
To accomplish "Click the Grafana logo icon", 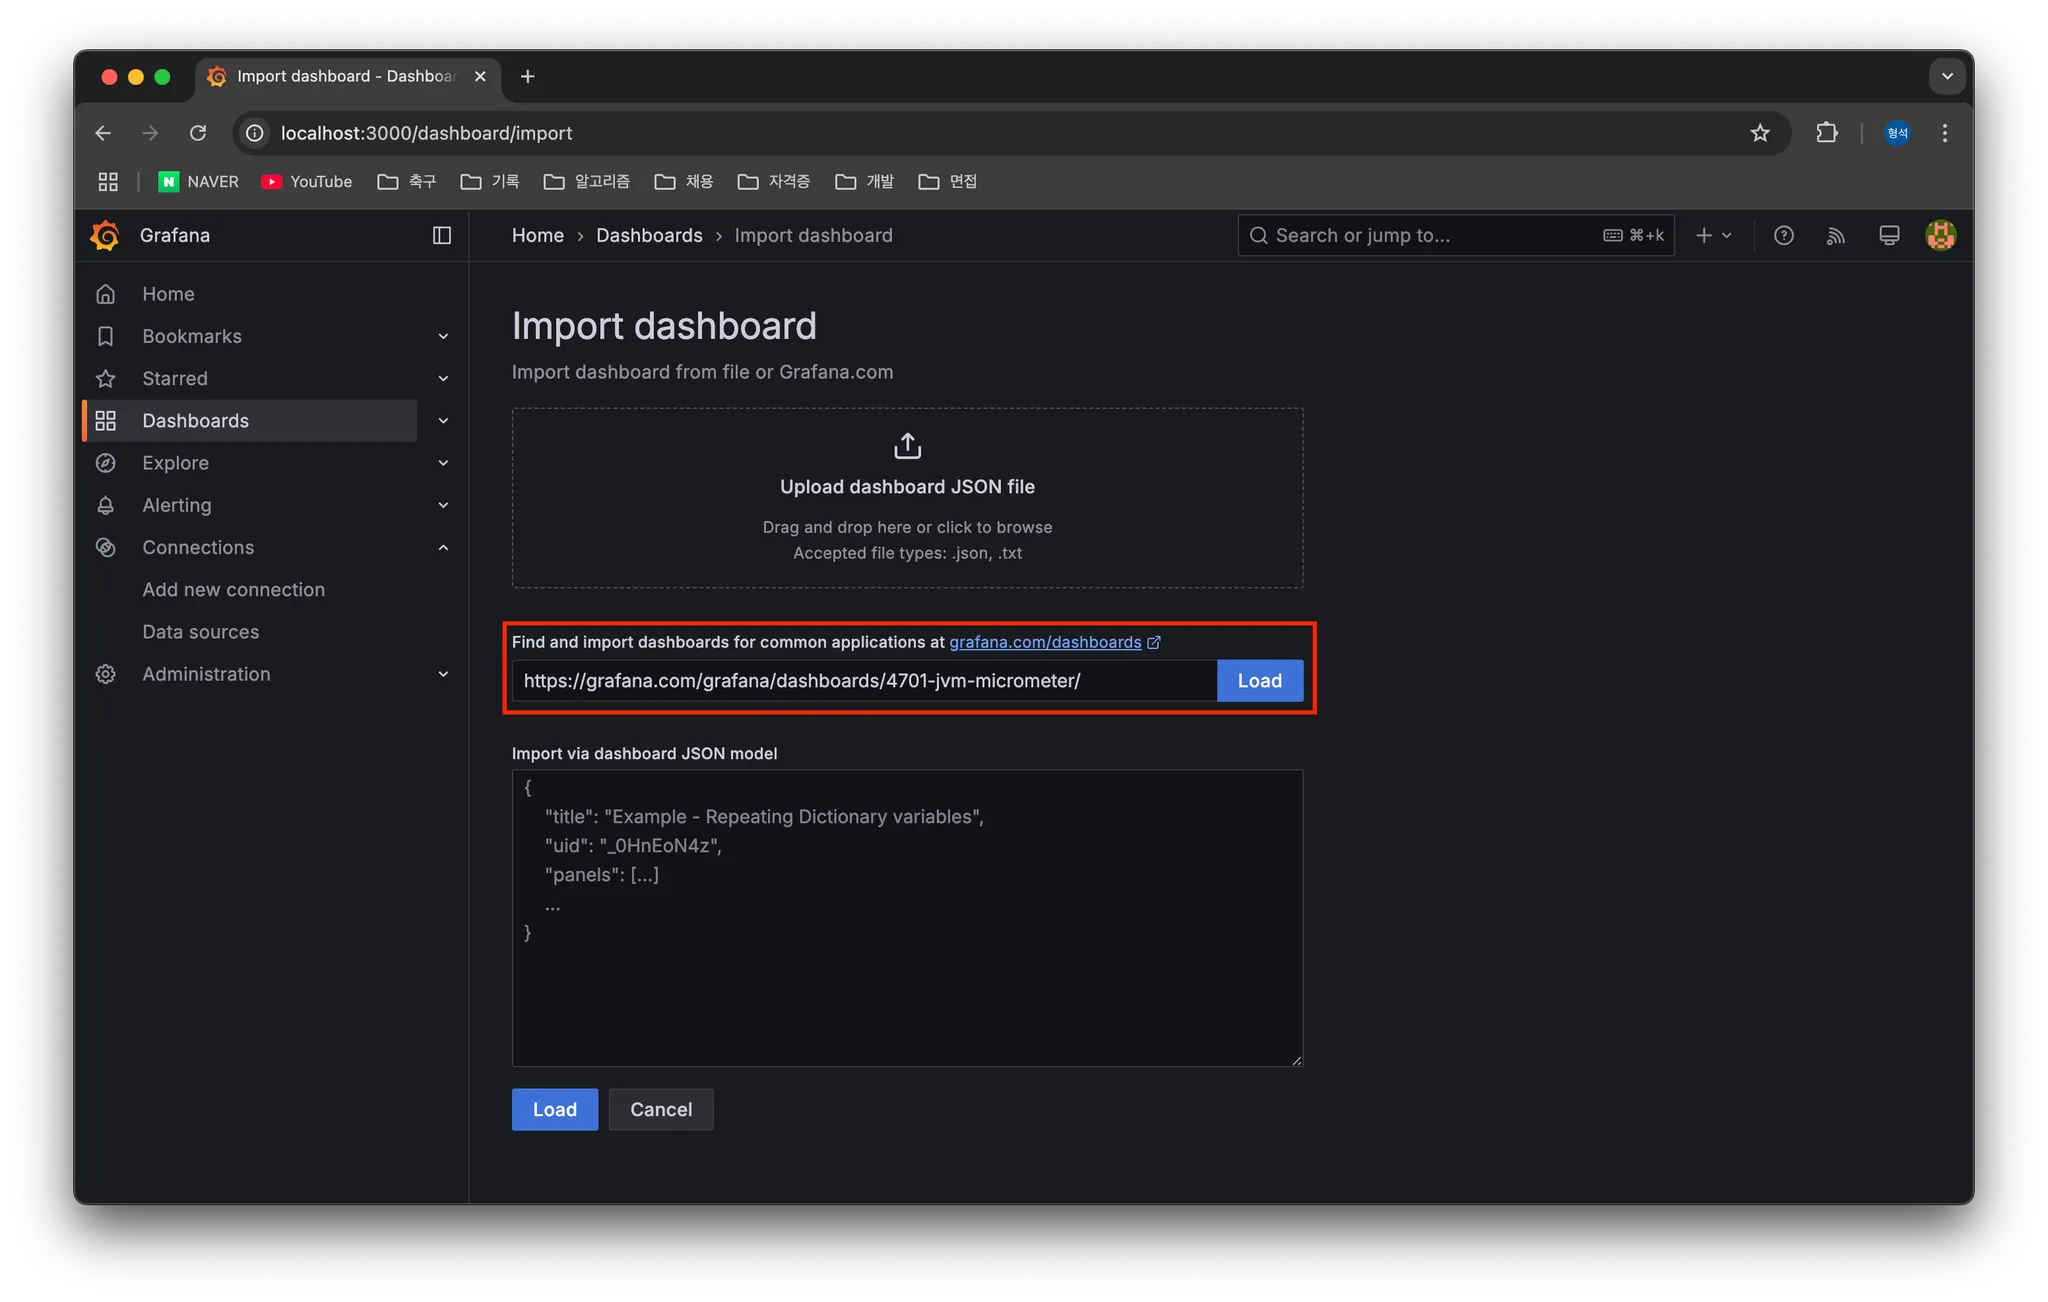I will pos(105,235).
